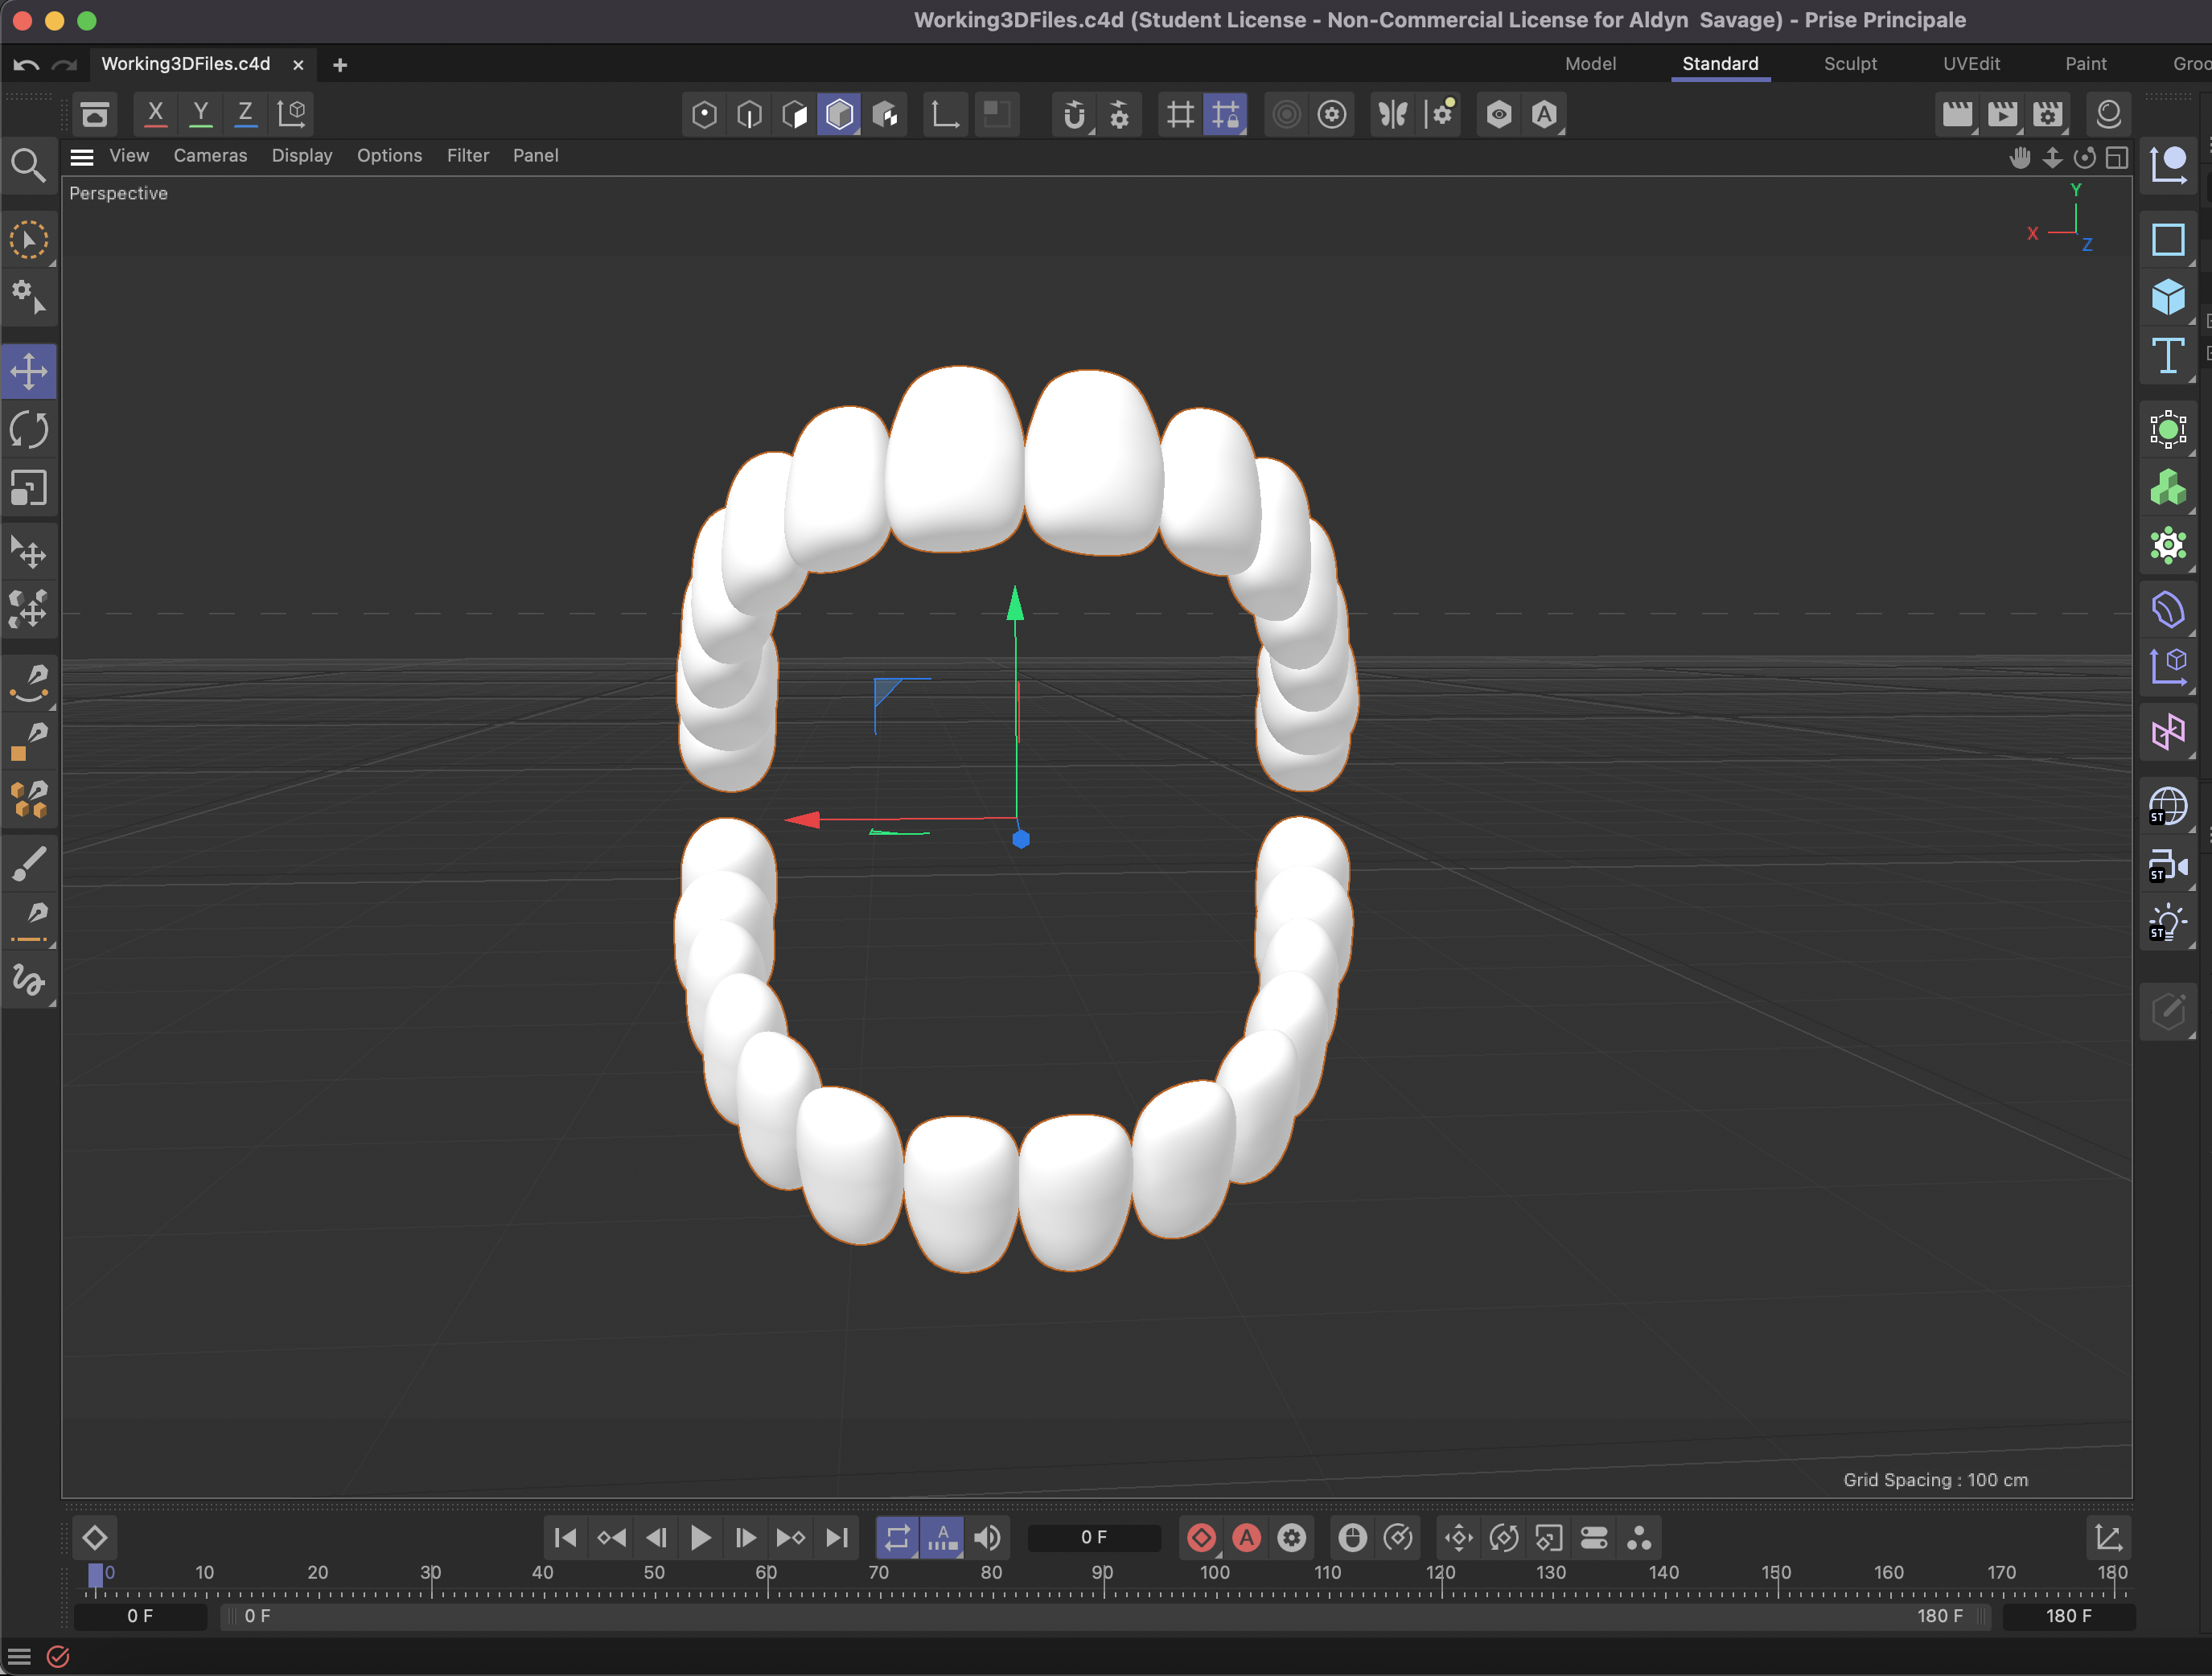Toggle Enable Snap magnet
2212x1676 pixels.
(x=1074, y=114)
